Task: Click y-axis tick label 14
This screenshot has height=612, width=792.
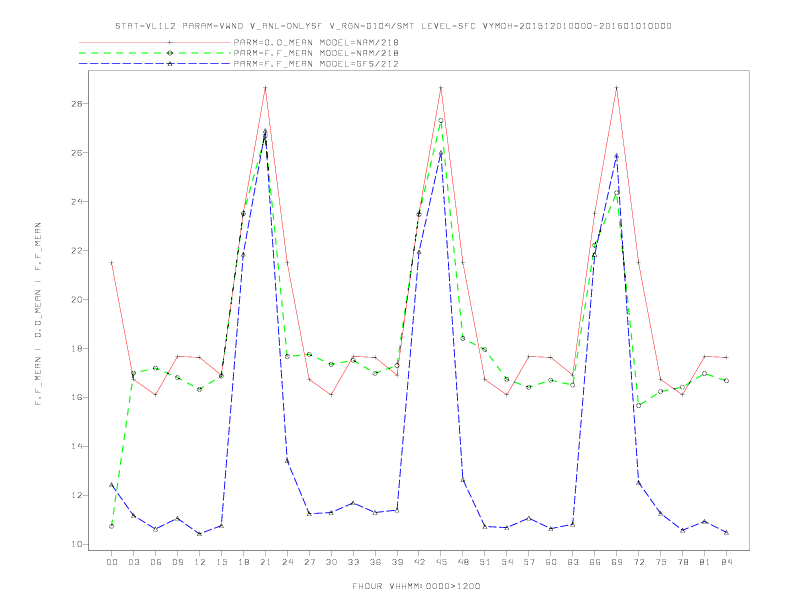Action: coord(77,446)
